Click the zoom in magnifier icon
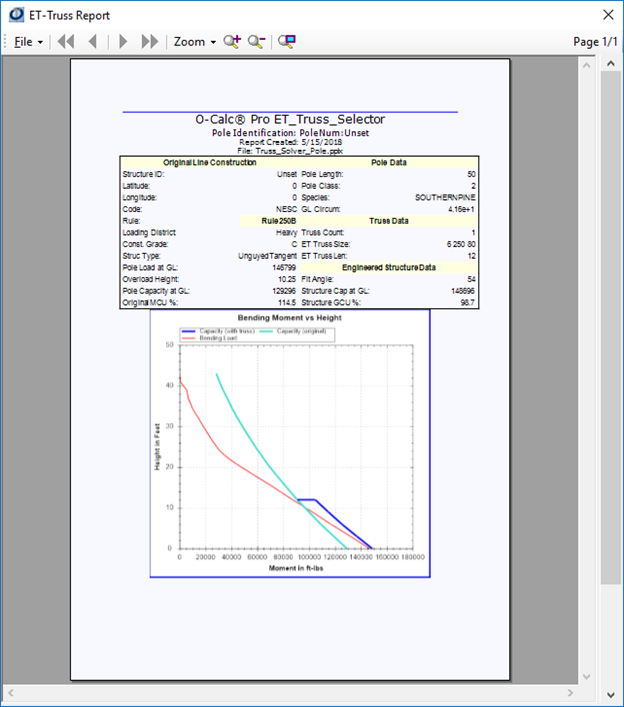624x707 pixels. [x=232, y=41]
